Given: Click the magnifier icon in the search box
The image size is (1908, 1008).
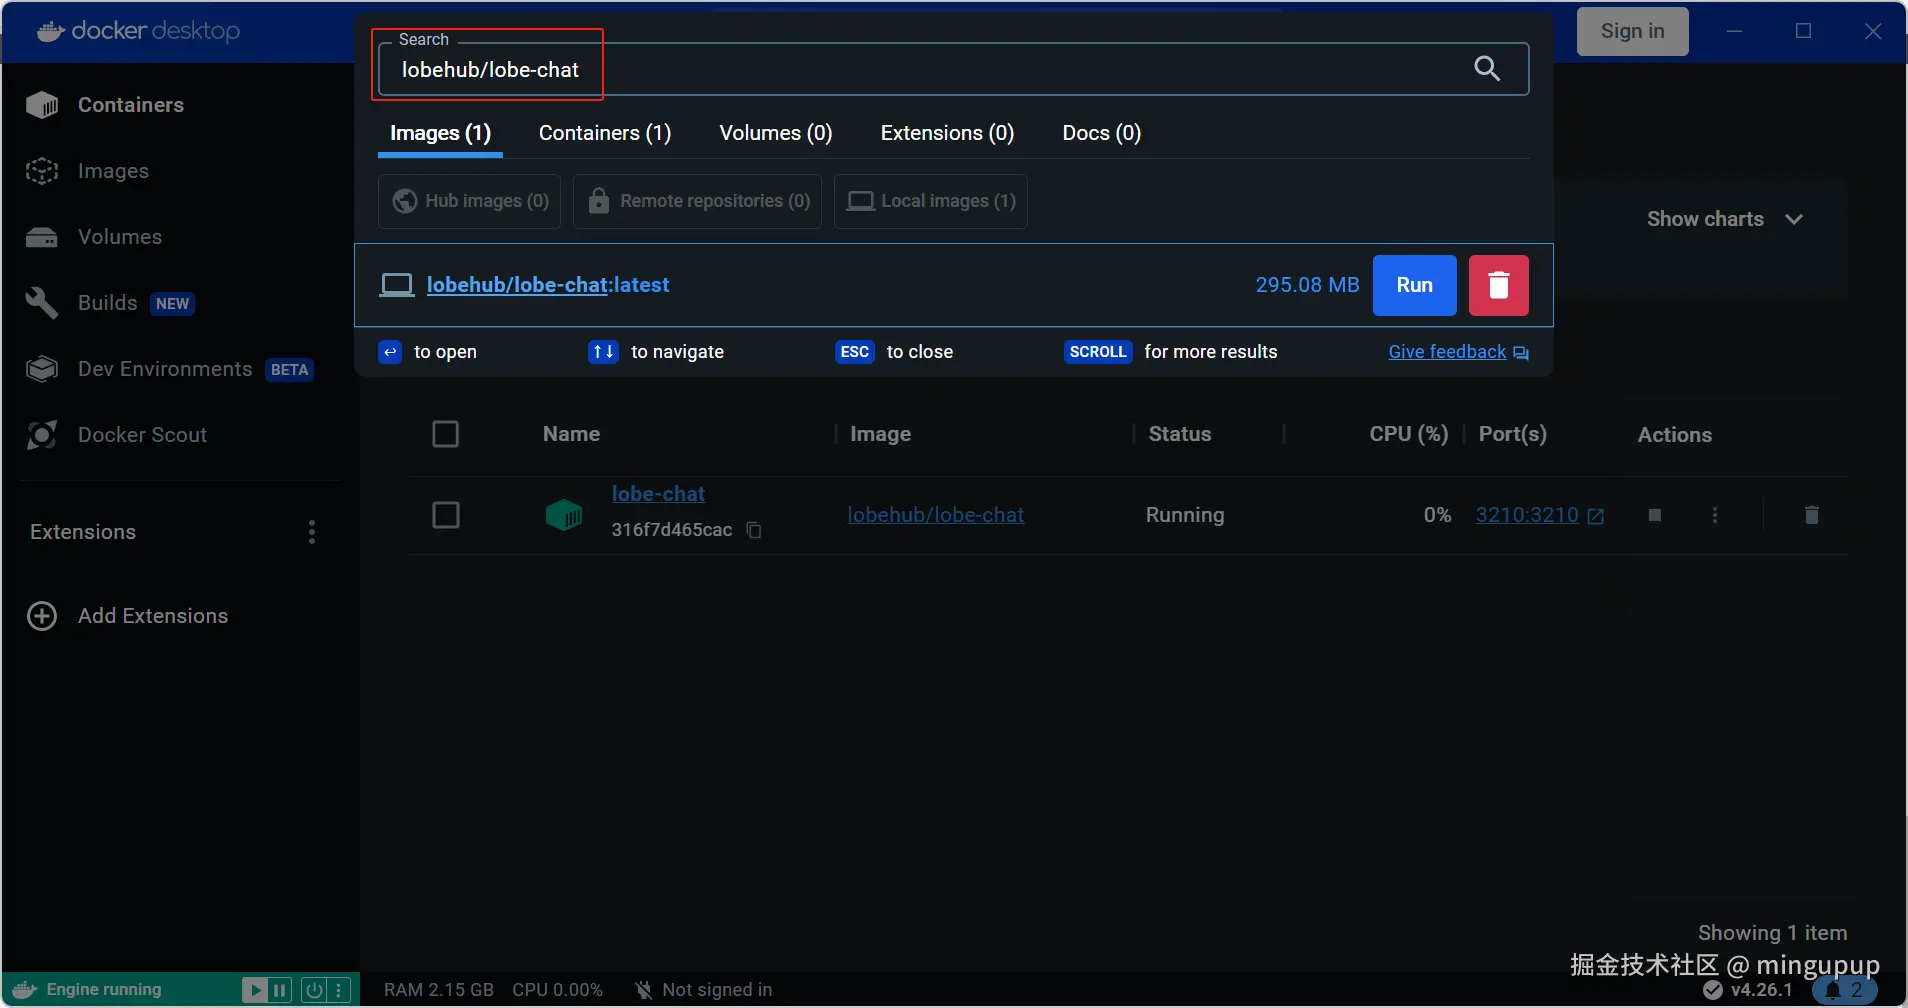Looking at the screenshot, I should [x=1487, y=68].
